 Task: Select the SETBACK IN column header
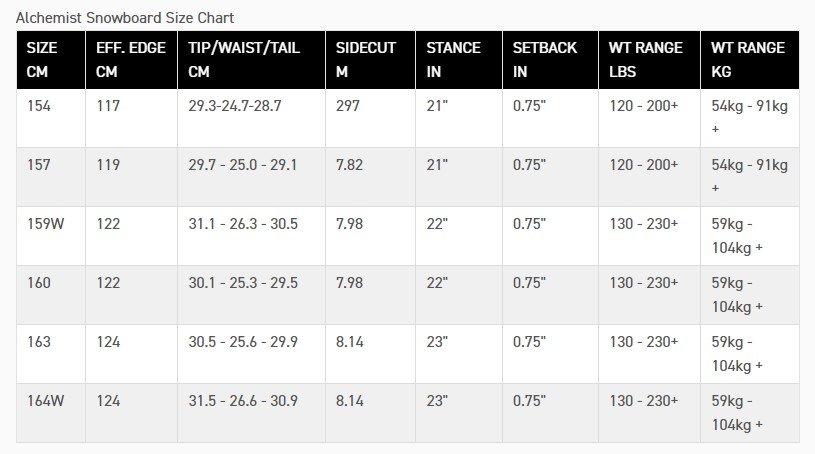(x=550, y=60)
